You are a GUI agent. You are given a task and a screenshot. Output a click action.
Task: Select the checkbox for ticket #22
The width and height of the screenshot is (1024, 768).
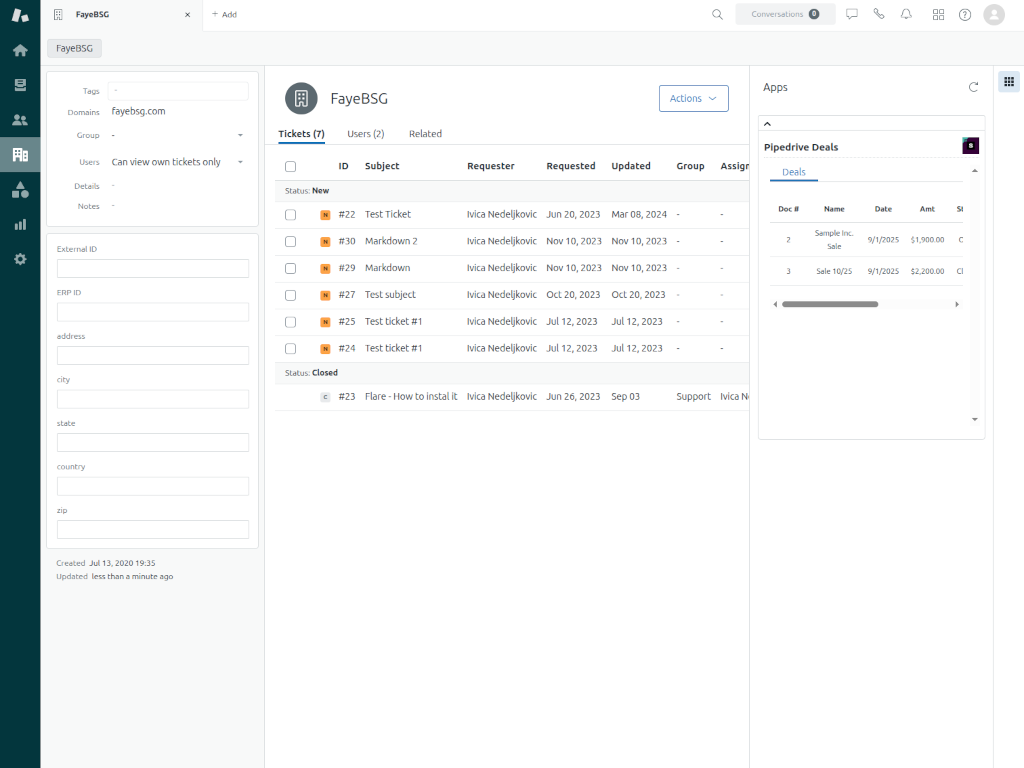point(290,214)
